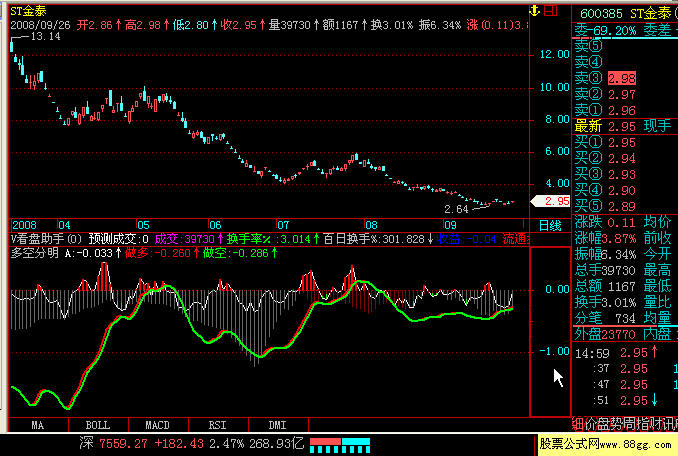Click the 卖① ask price 2.96

(622, 110)
